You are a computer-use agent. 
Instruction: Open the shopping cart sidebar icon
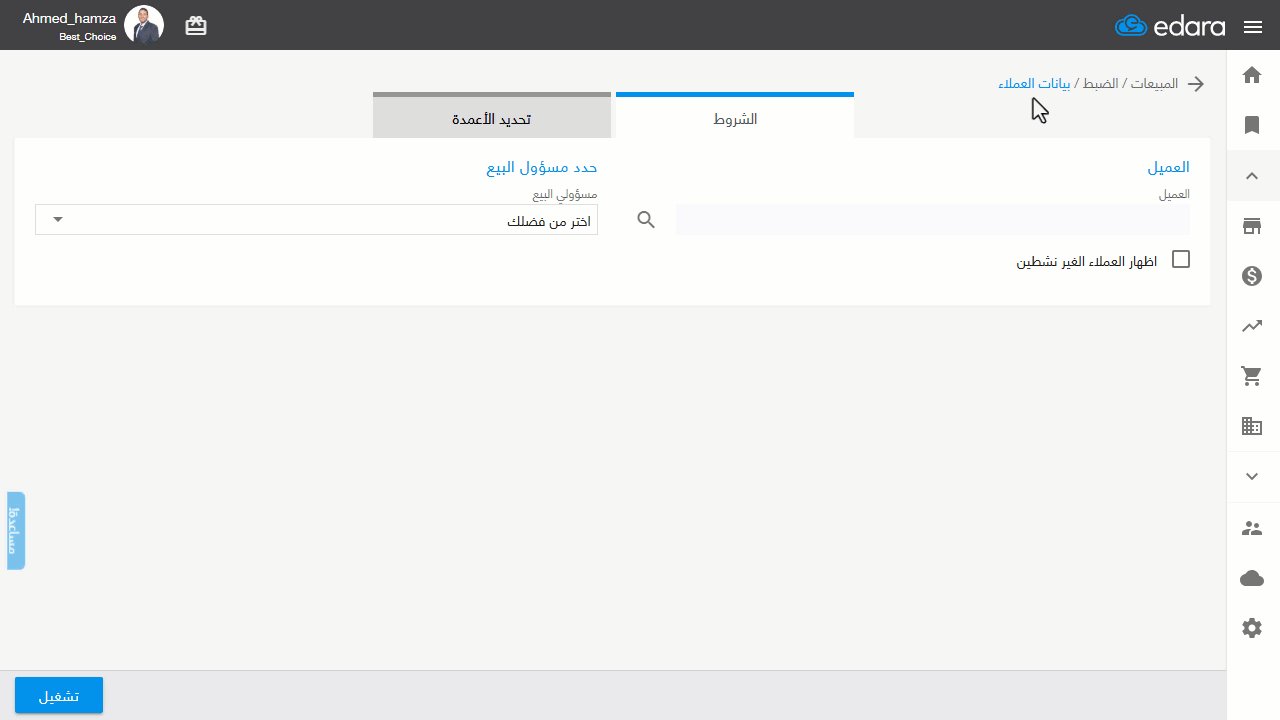tap(1252, 376)
